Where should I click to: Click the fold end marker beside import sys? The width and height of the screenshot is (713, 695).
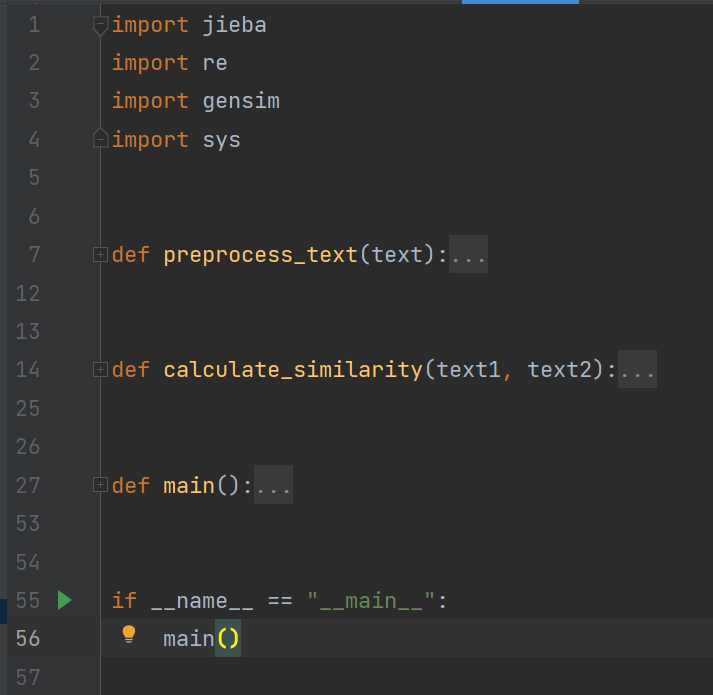99,138
